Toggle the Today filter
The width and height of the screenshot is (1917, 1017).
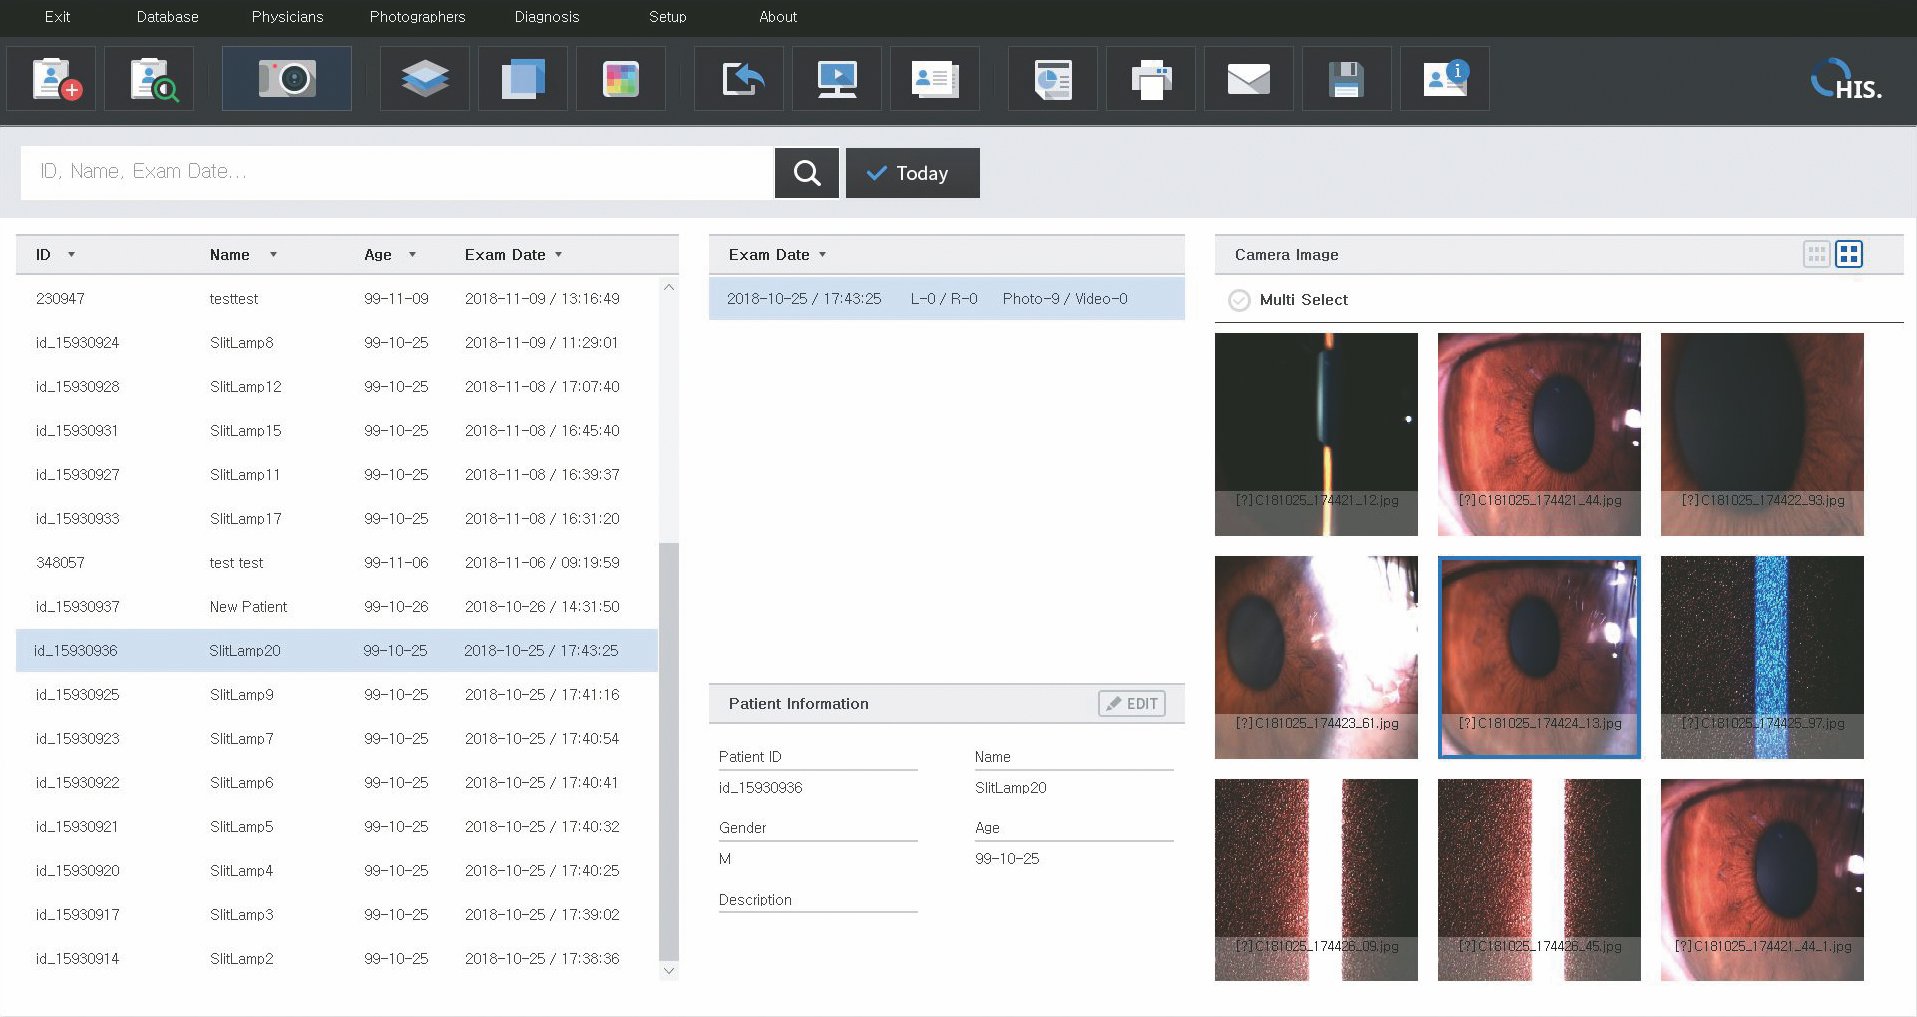click(912, 173)
